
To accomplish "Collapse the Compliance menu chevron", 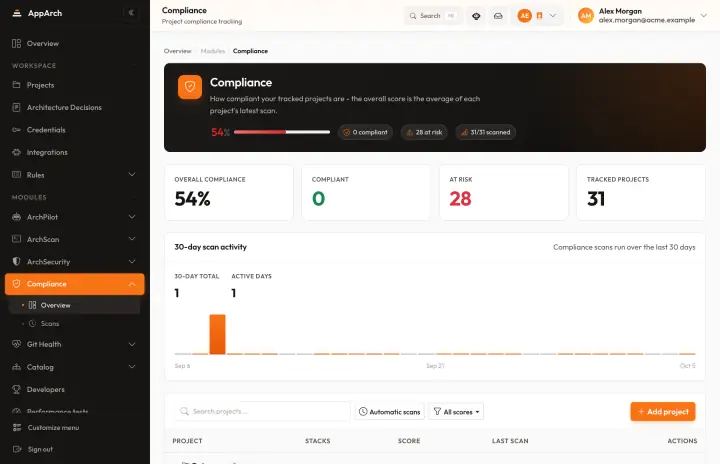I will pos(132,284).
